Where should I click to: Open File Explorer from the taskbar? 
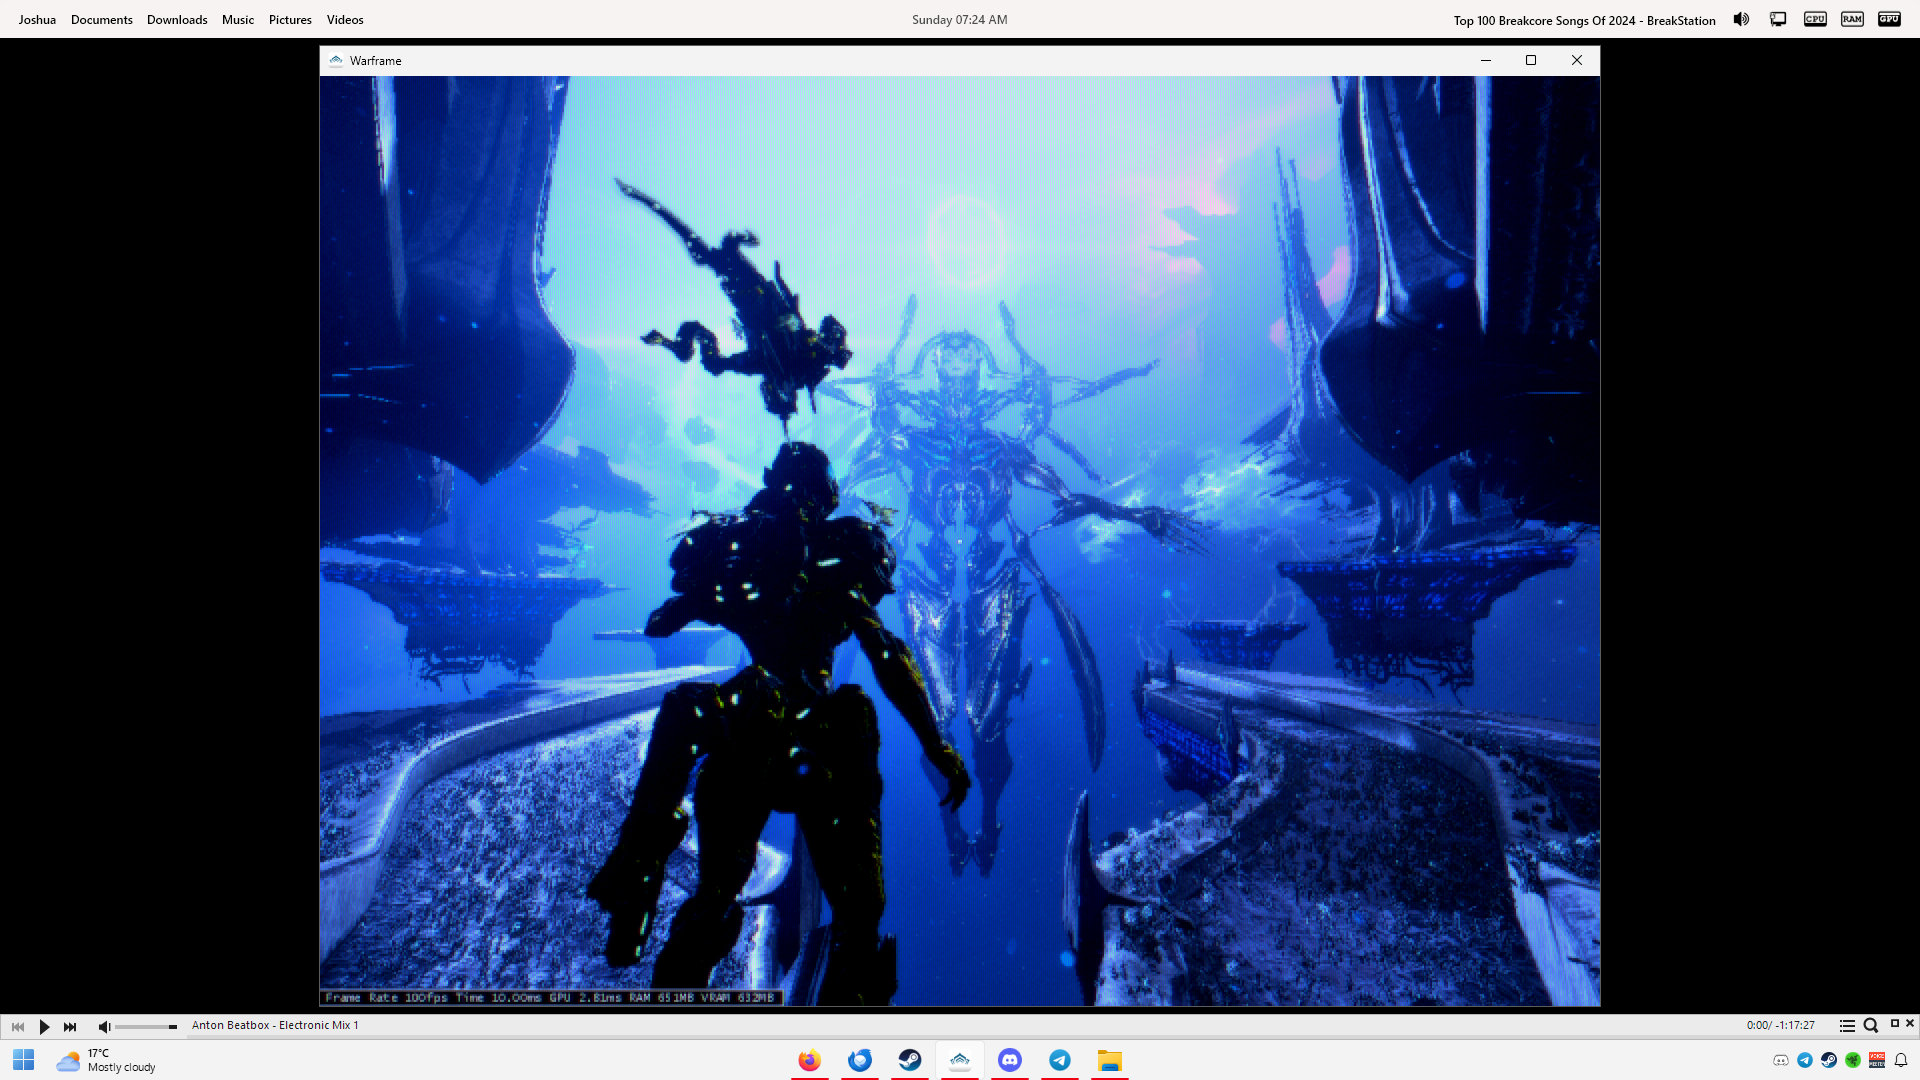(1110, 1060)
